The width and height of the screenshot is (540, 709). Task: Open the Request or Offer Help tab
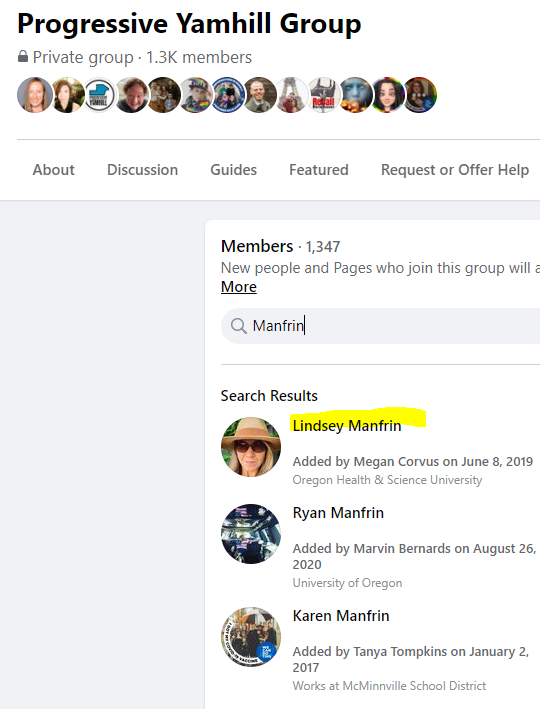455,170
